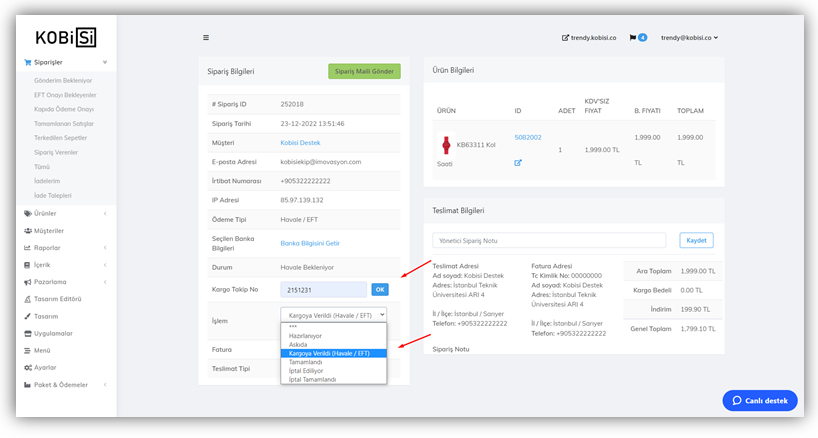Open the İşlem status dropdown
The height and width of the screenshot is (438, 818).
tap(334, 315)
